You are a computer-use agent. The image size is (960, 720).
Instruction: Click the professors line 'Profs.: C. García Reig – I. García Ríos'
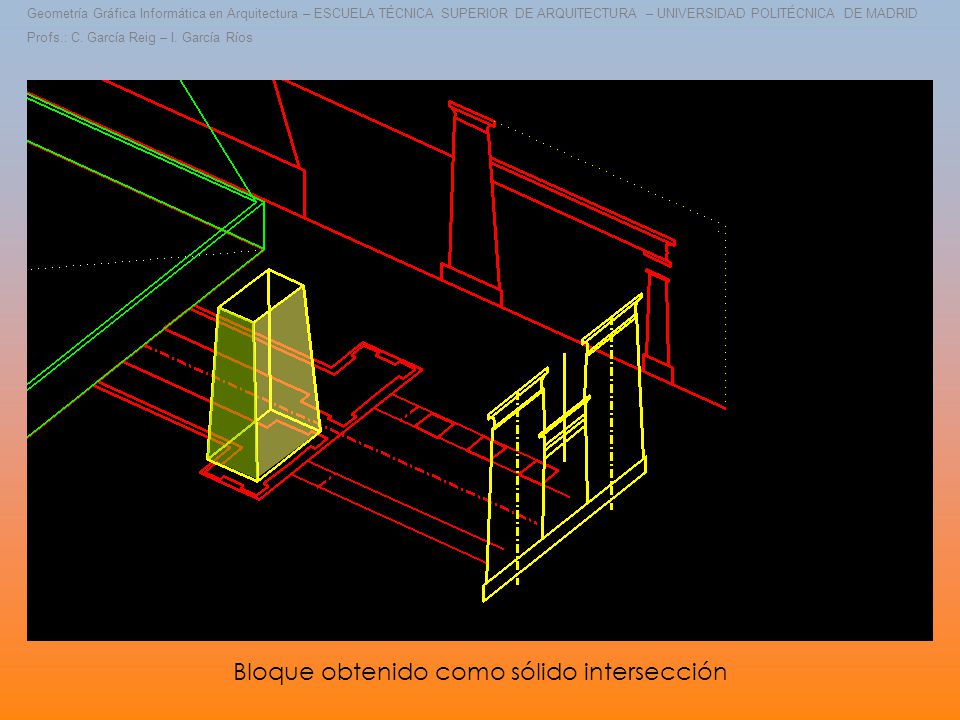tap(140, 37)
